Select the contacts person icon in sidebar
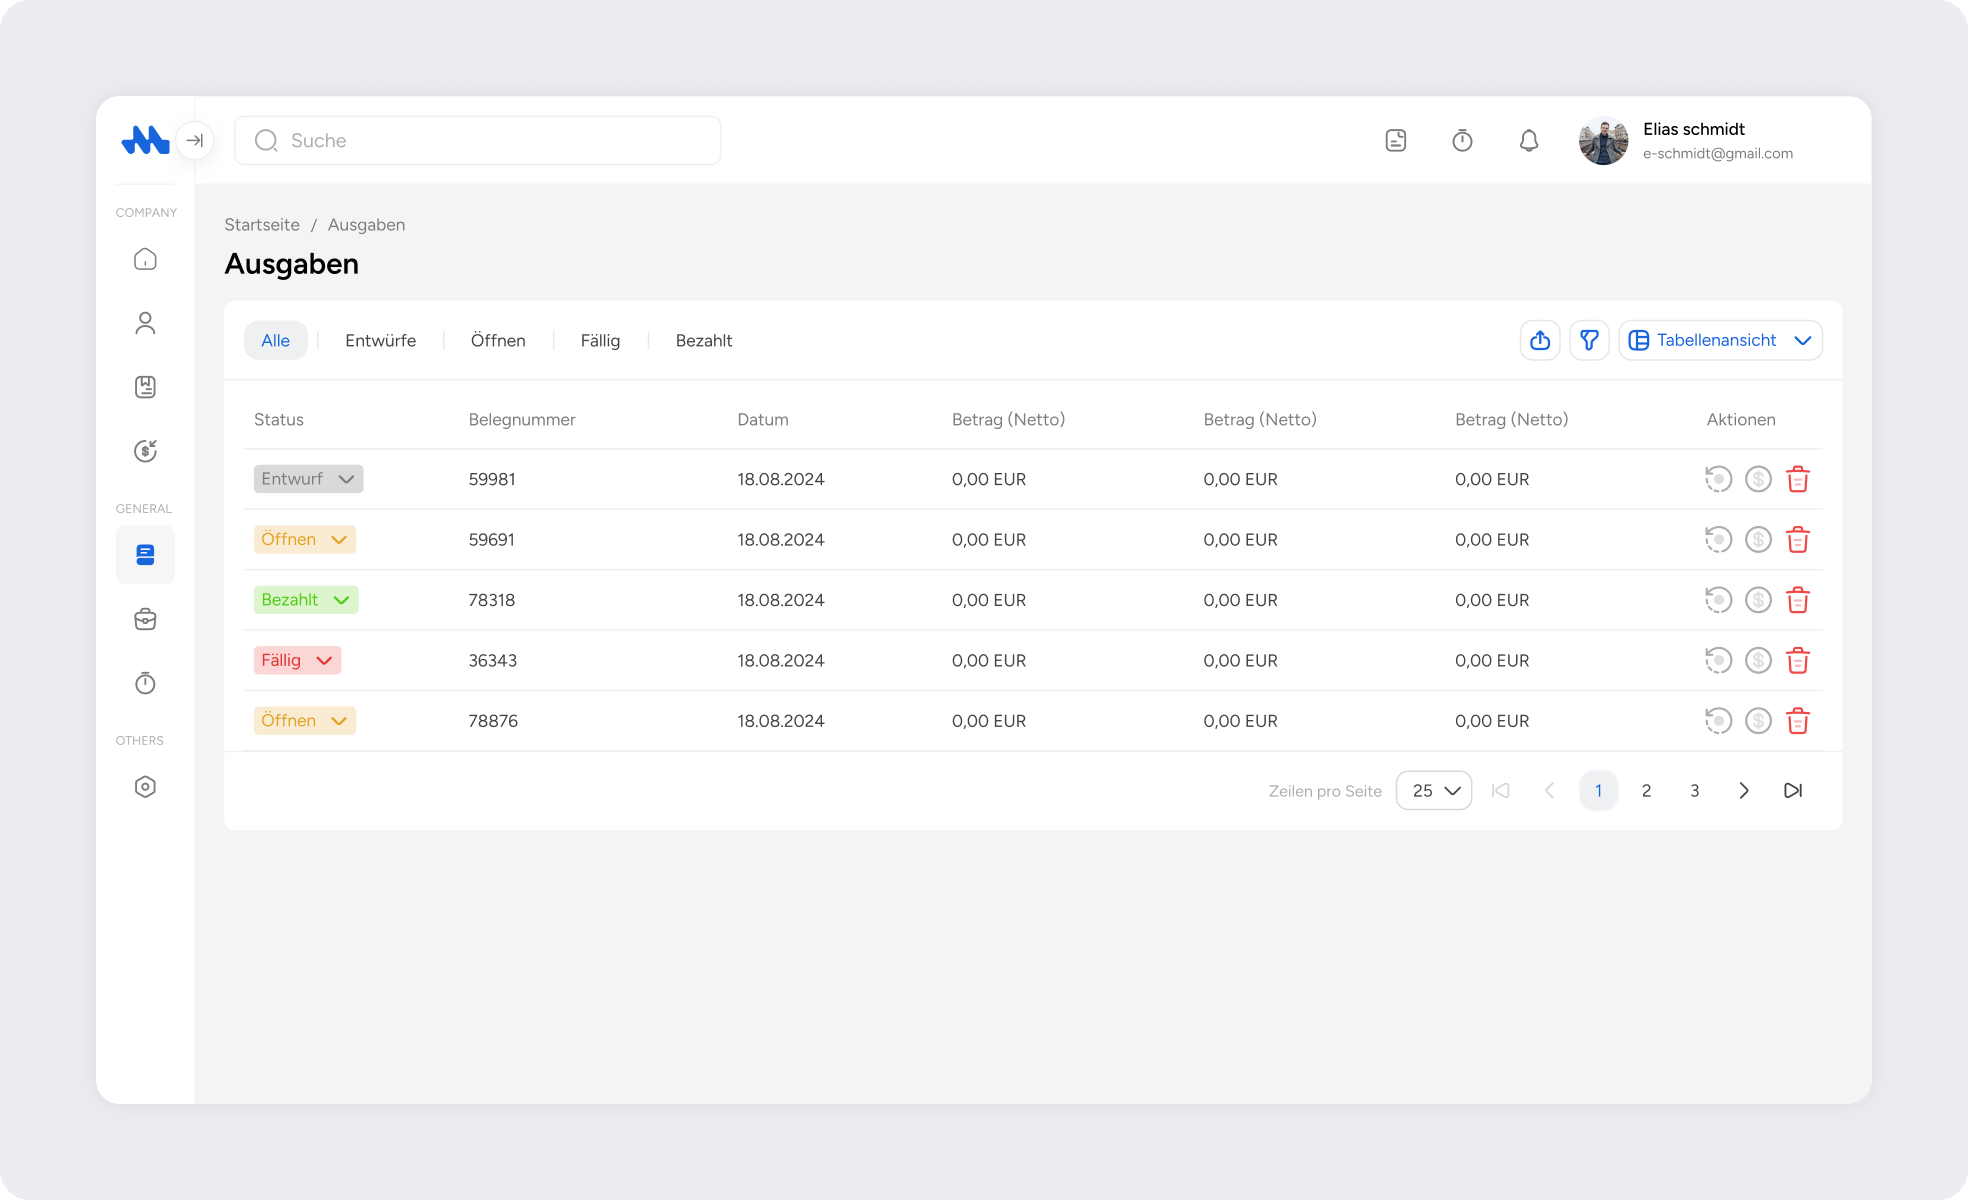 tap(146, 322)
